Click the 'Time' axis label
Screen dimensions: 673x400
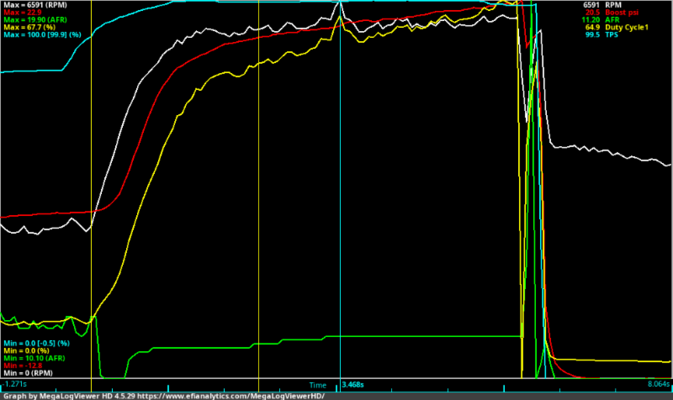tap(318, 385)
